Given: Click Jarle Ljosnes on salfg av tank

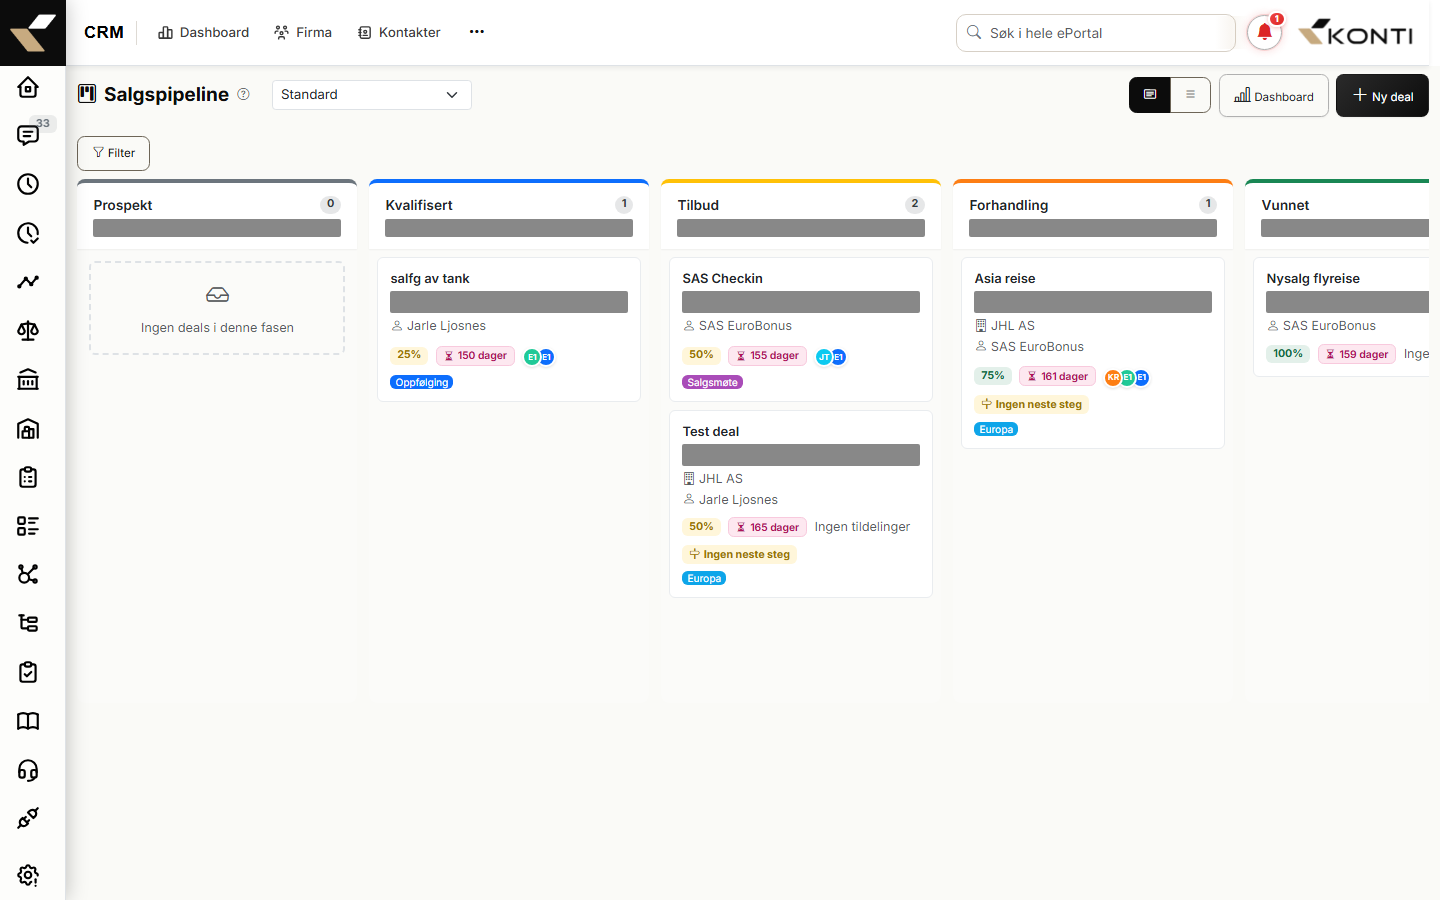Looking at the screenshot, I should (x=446, y=326).
